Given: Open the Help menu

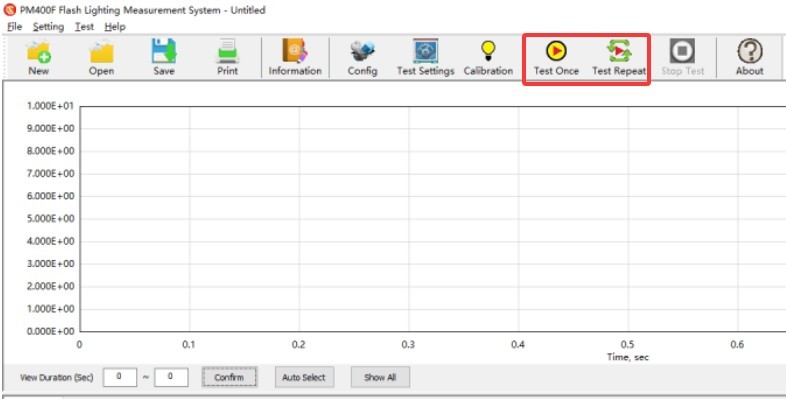Looking at the screenshot, I should [x=115, y=27].
